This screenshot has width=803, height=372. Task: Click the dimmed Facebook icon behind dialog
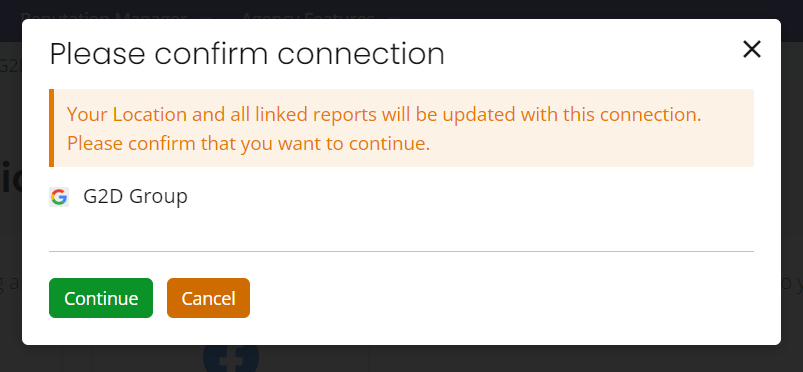(x=231, y=358)
